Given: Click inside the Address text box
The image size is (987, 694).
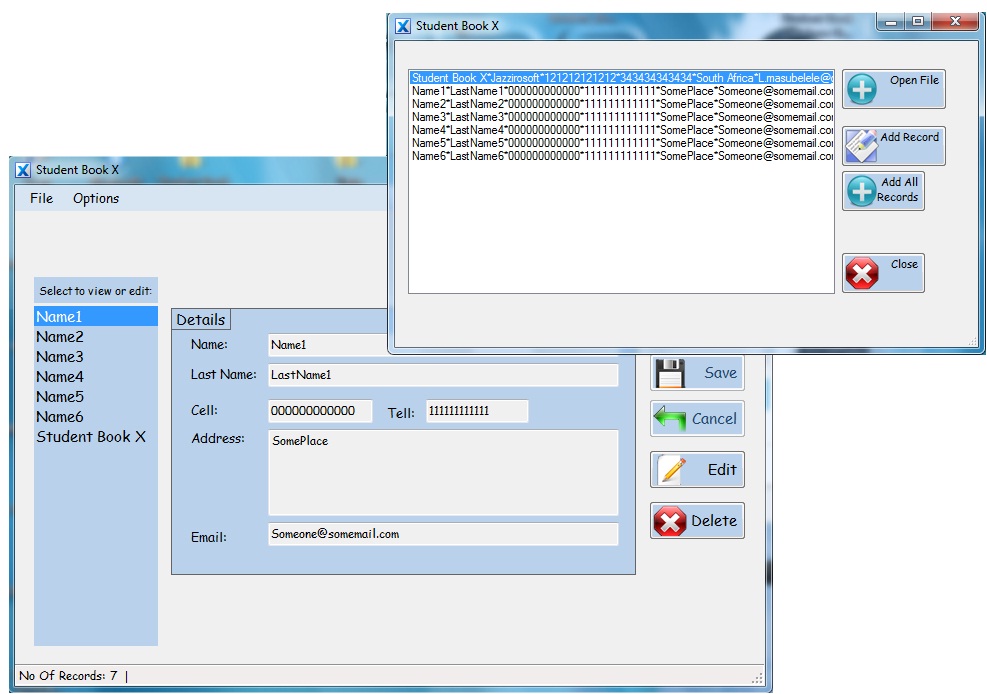Looking at the screenshot, I should (x=443, y=473).
